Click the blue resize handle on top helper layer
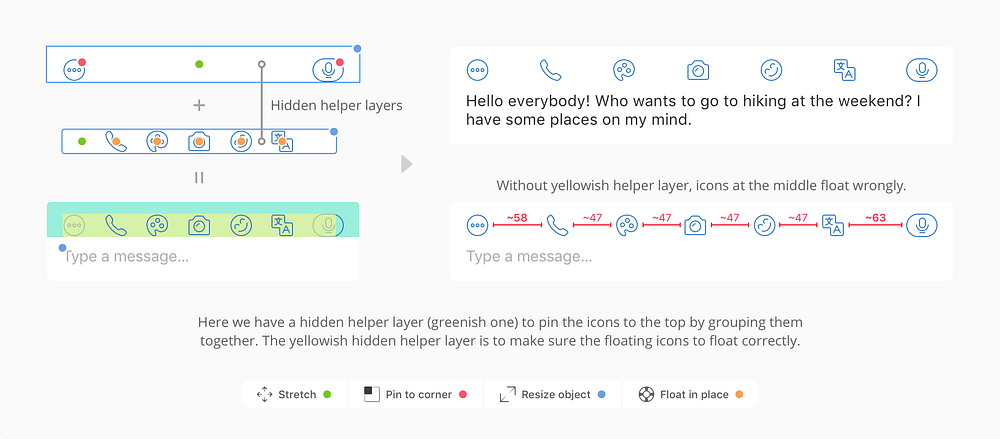Viewport: 1000px width, 439px height. [x=357, y=48]
